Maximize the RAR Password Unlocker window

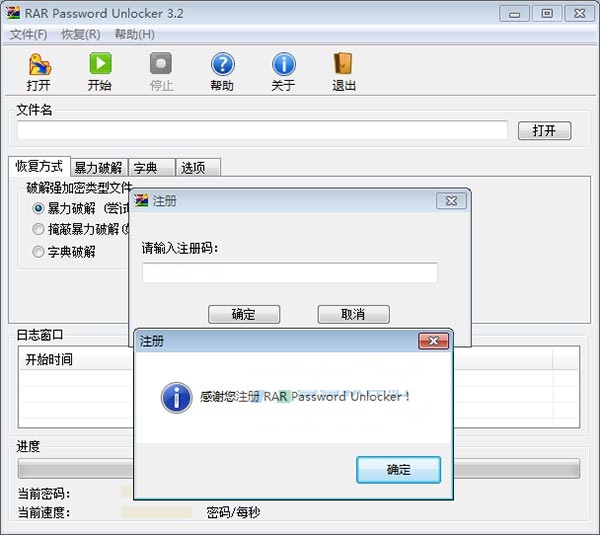point(547,14)
